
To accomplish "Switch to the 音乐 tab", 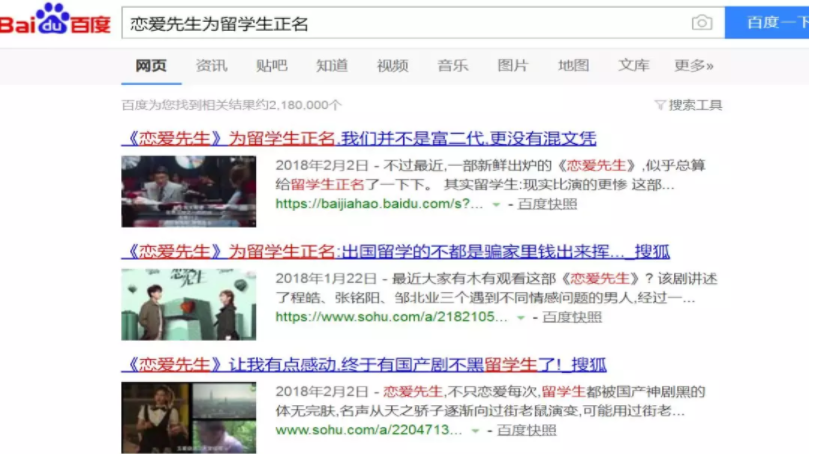I will tap(453, 66).
